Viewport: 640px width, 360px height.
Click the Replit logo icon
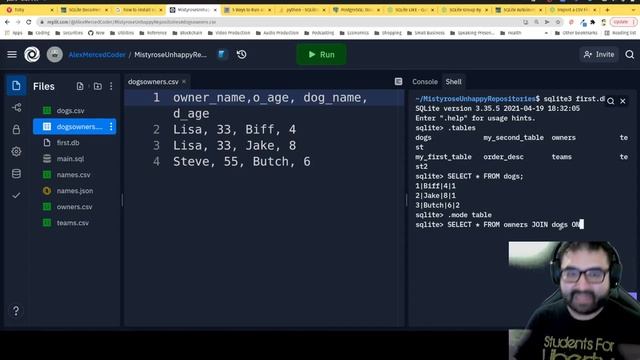tap(32, 54)
